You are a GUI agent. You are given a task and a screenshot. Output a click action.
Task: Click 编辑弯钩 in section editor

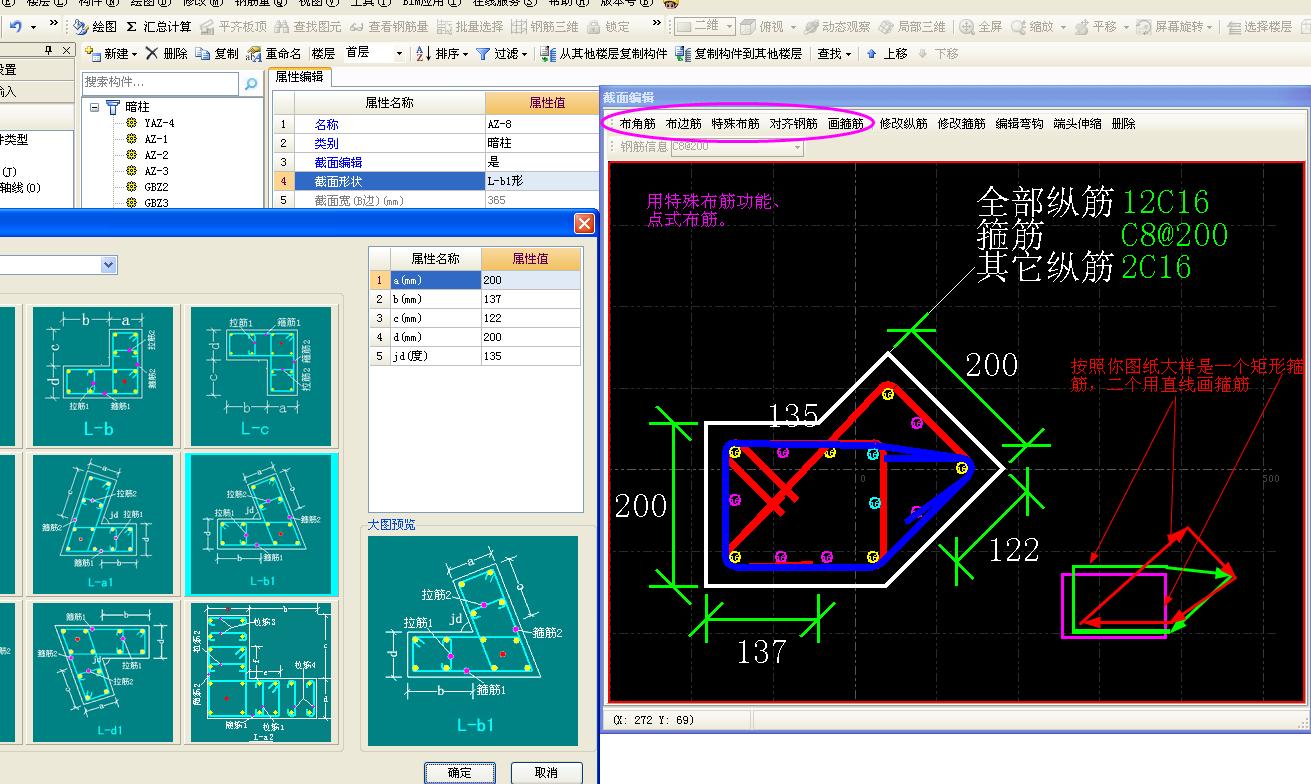[1019, 124]
